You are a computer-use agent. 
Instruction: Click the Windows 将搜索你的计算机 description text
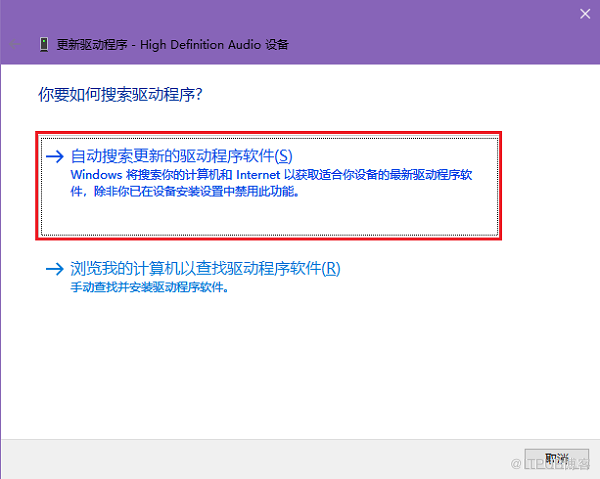tap(271, 183)
